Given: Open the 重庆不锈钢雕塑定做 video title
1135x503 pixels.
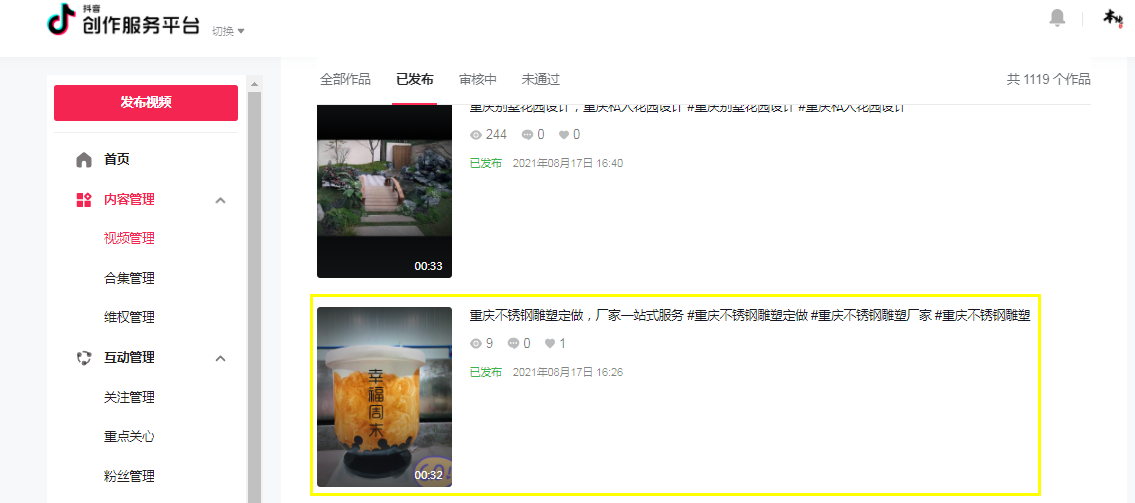Looking at the screenshot, I should pyautogui.click(x=749, y=316).
